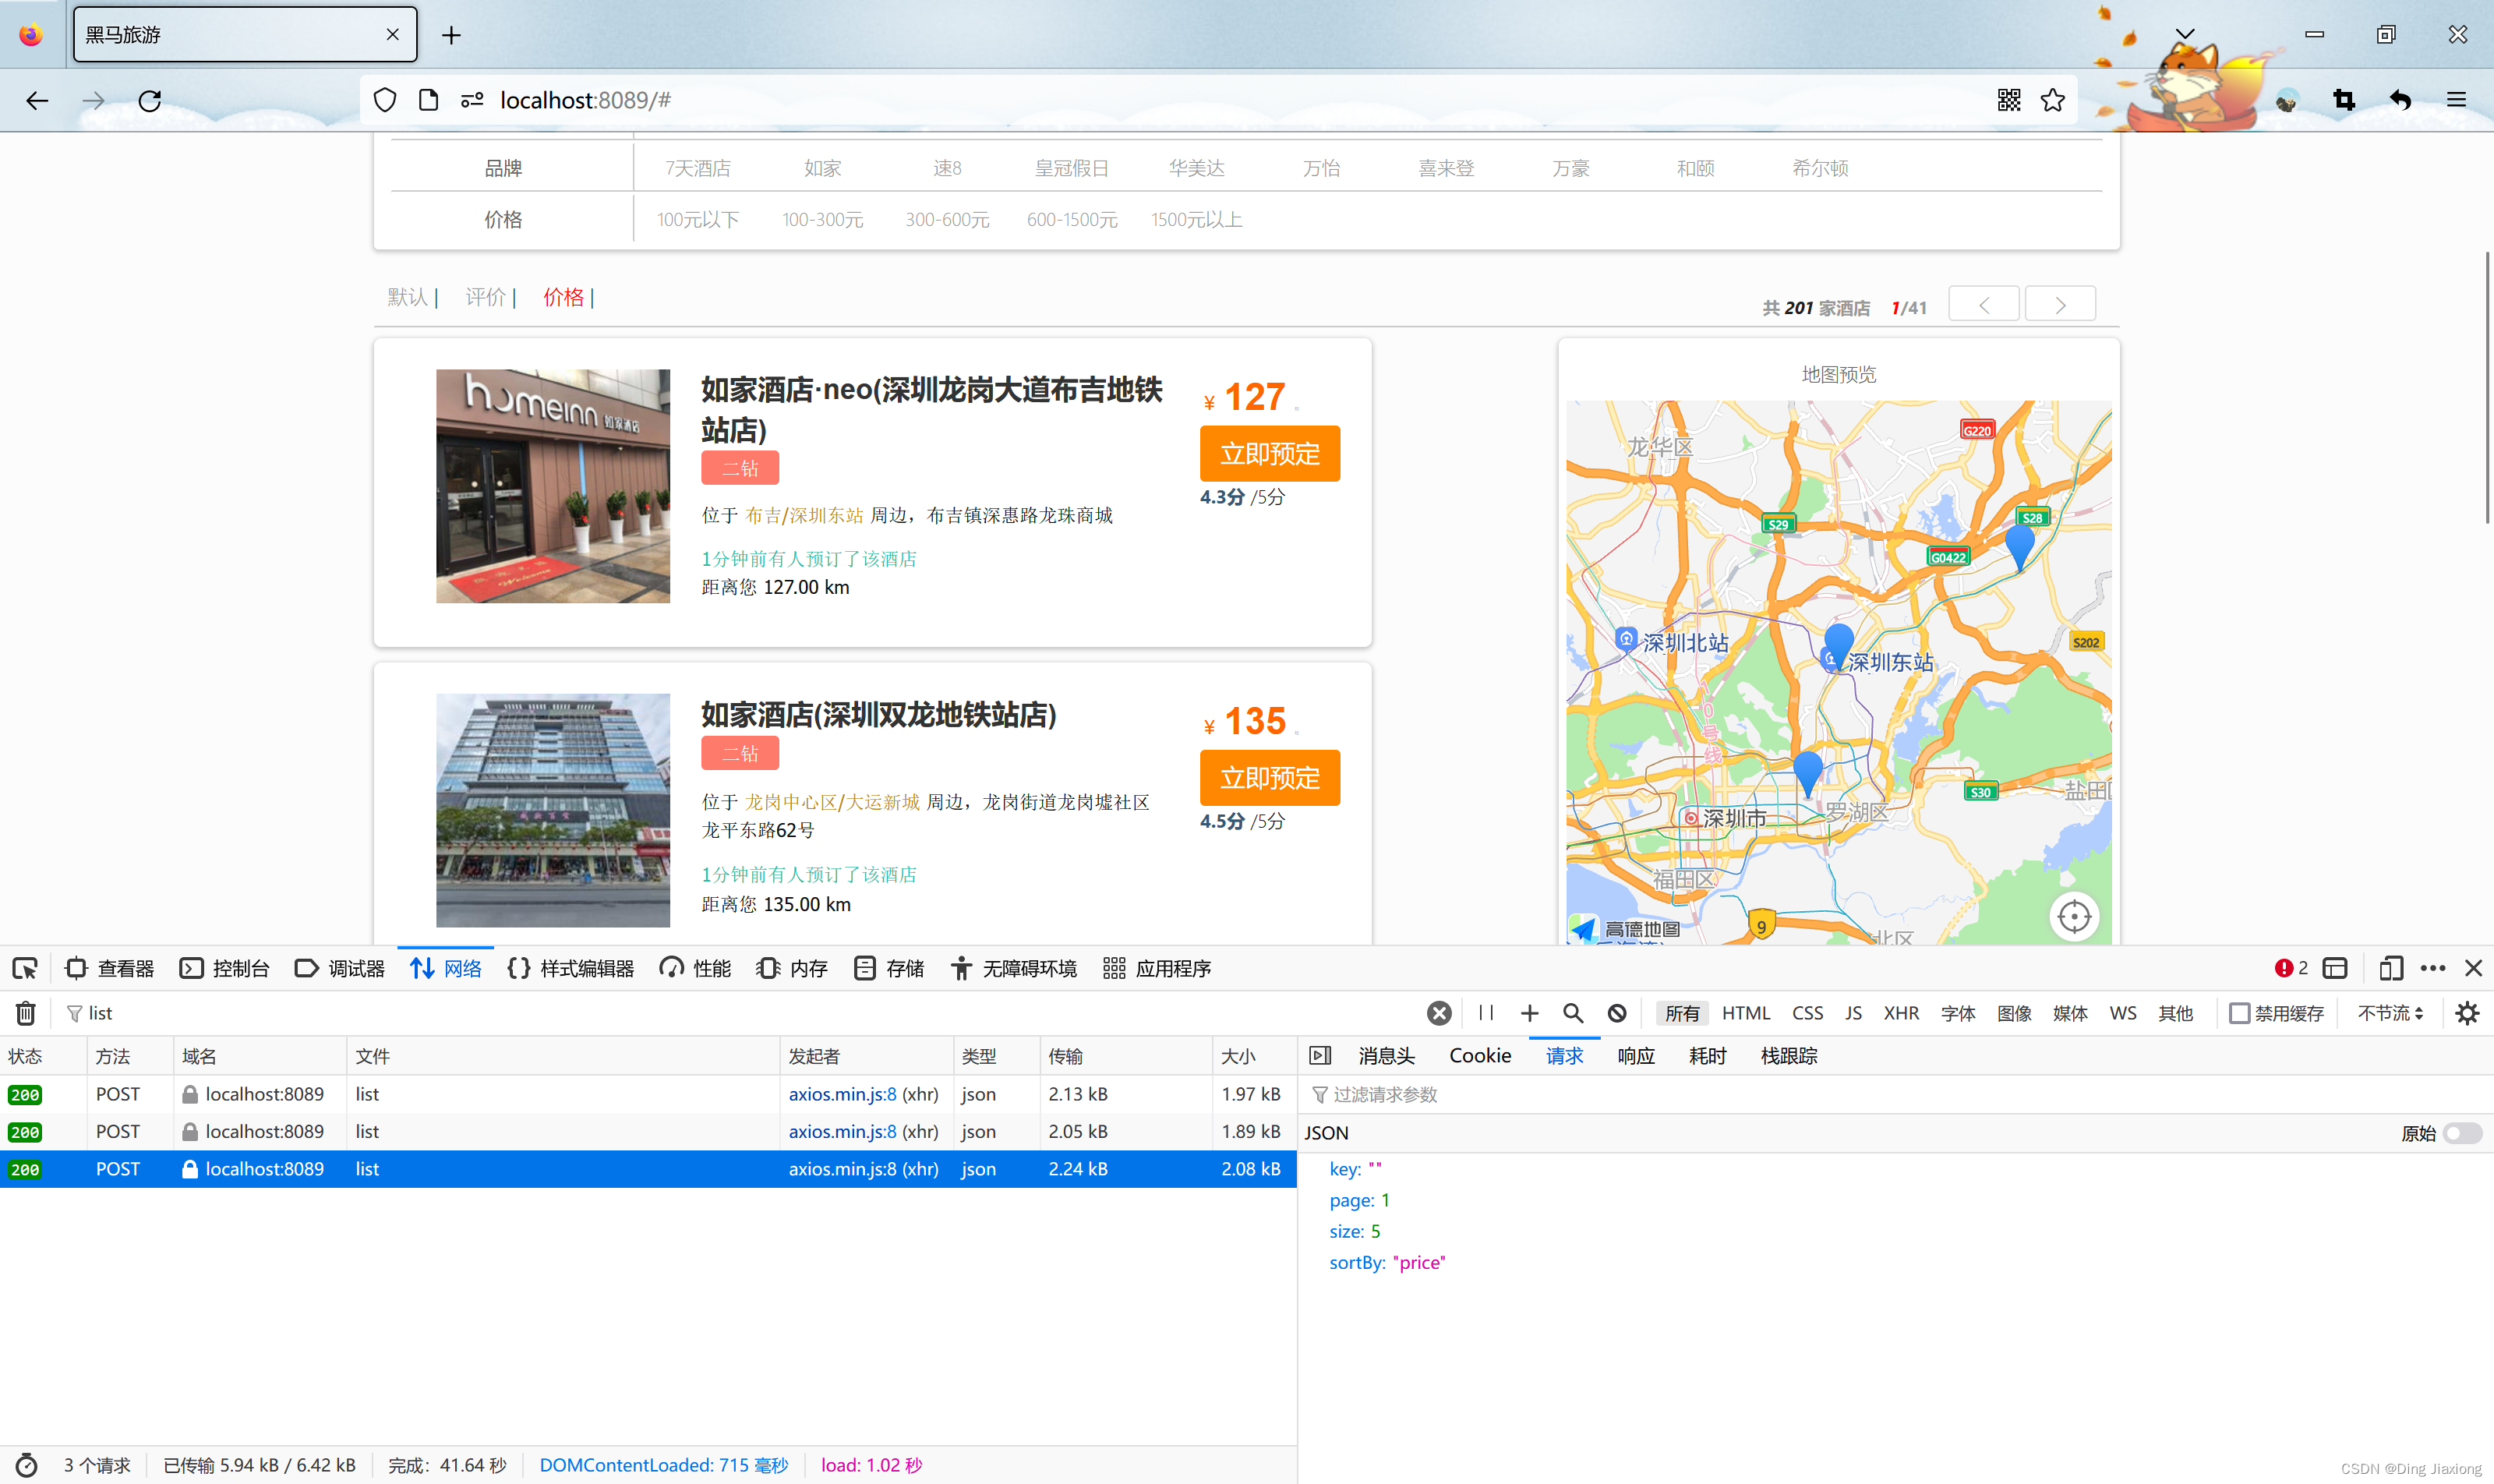Toggle Responsive Design Mode
Image resolution: width=2494 pixels, height=1484 pixels.
pyautogui.click(x=2391, y=968)
